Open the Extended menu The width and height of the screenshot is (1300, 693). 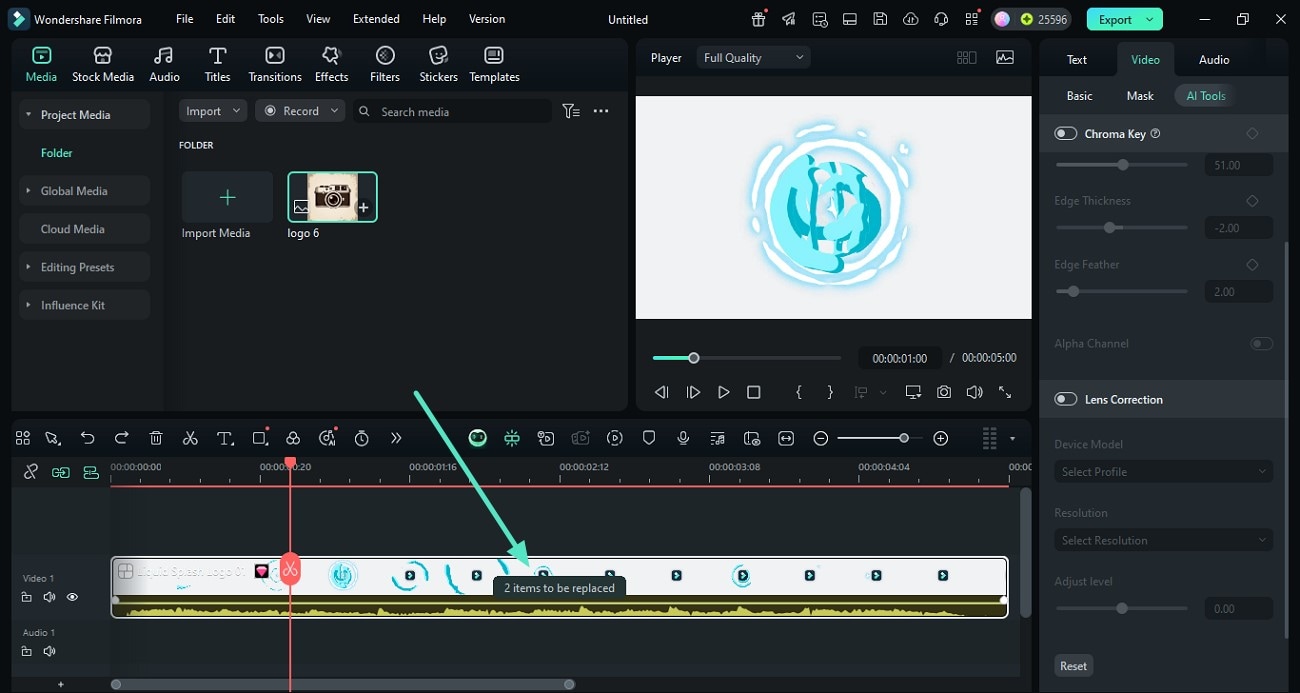coord(376,19)
